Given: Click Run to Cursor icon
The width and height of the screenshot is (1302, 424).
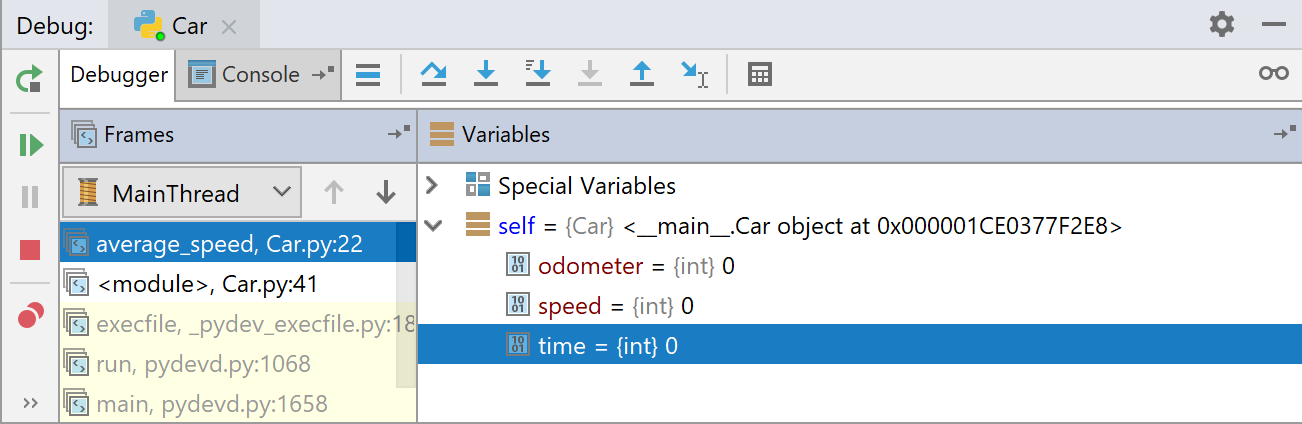Looking at the screenshot, I should pos(694,73).
